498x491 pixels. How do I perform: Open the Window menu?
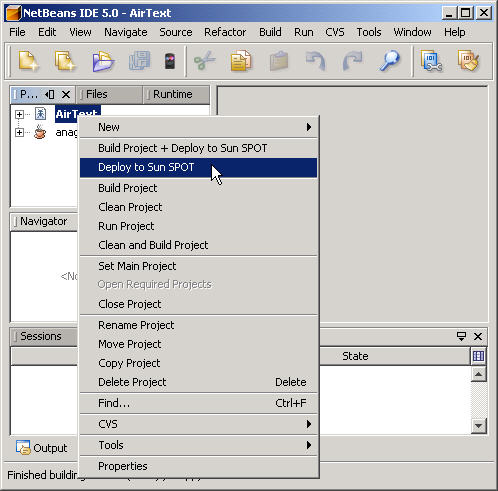pos(412,32)
